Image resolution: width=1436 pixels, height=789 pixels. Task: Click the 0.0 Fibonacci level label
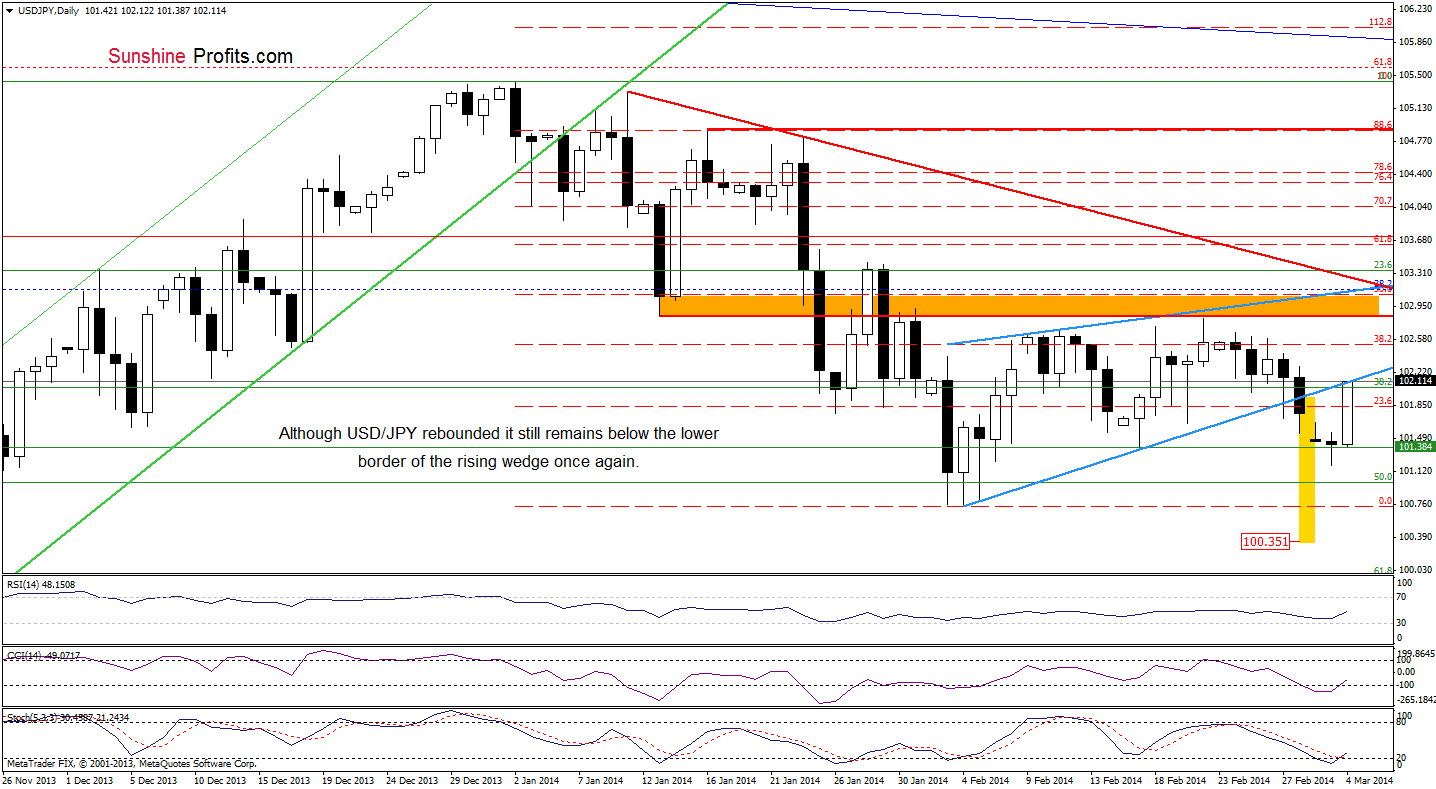1385,500
